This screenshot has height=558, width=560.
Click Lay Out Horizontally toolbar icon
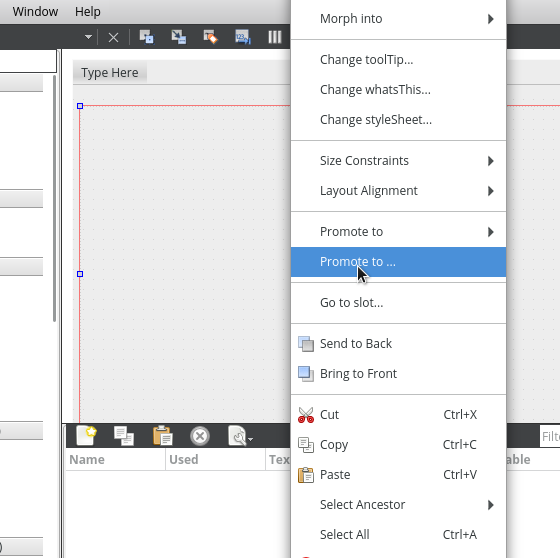click(x=275, y=37)
